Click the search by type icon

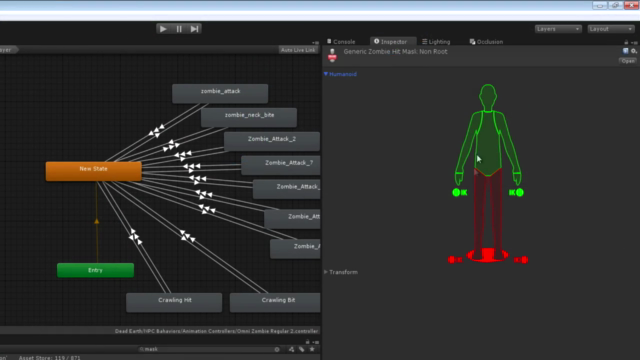click(x=291, y=349)
